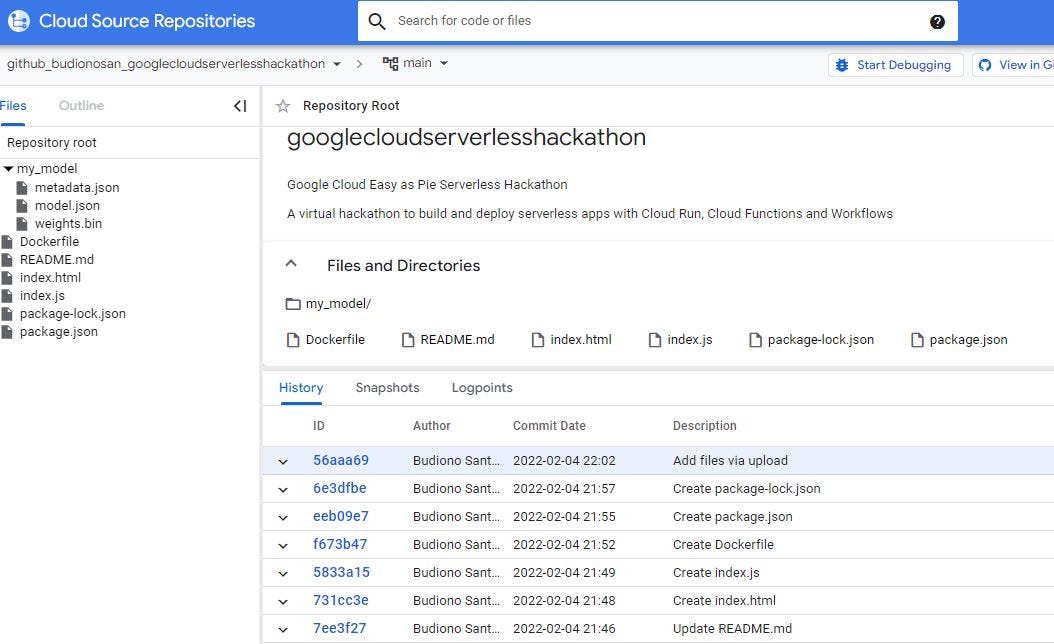
Task: Select the Logpoints tab
Action: coord(482,388)
